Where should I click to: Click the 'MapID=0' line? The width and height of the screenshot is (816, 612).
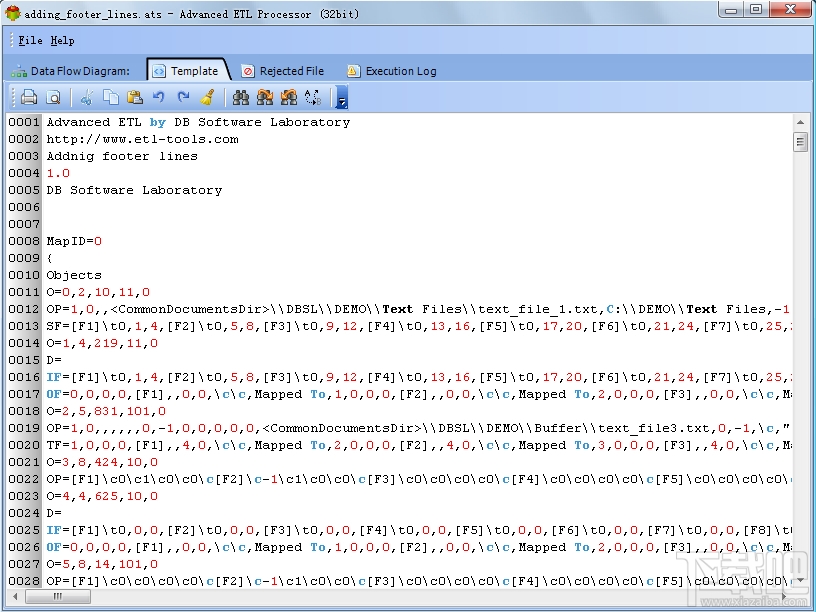(74, 241)
